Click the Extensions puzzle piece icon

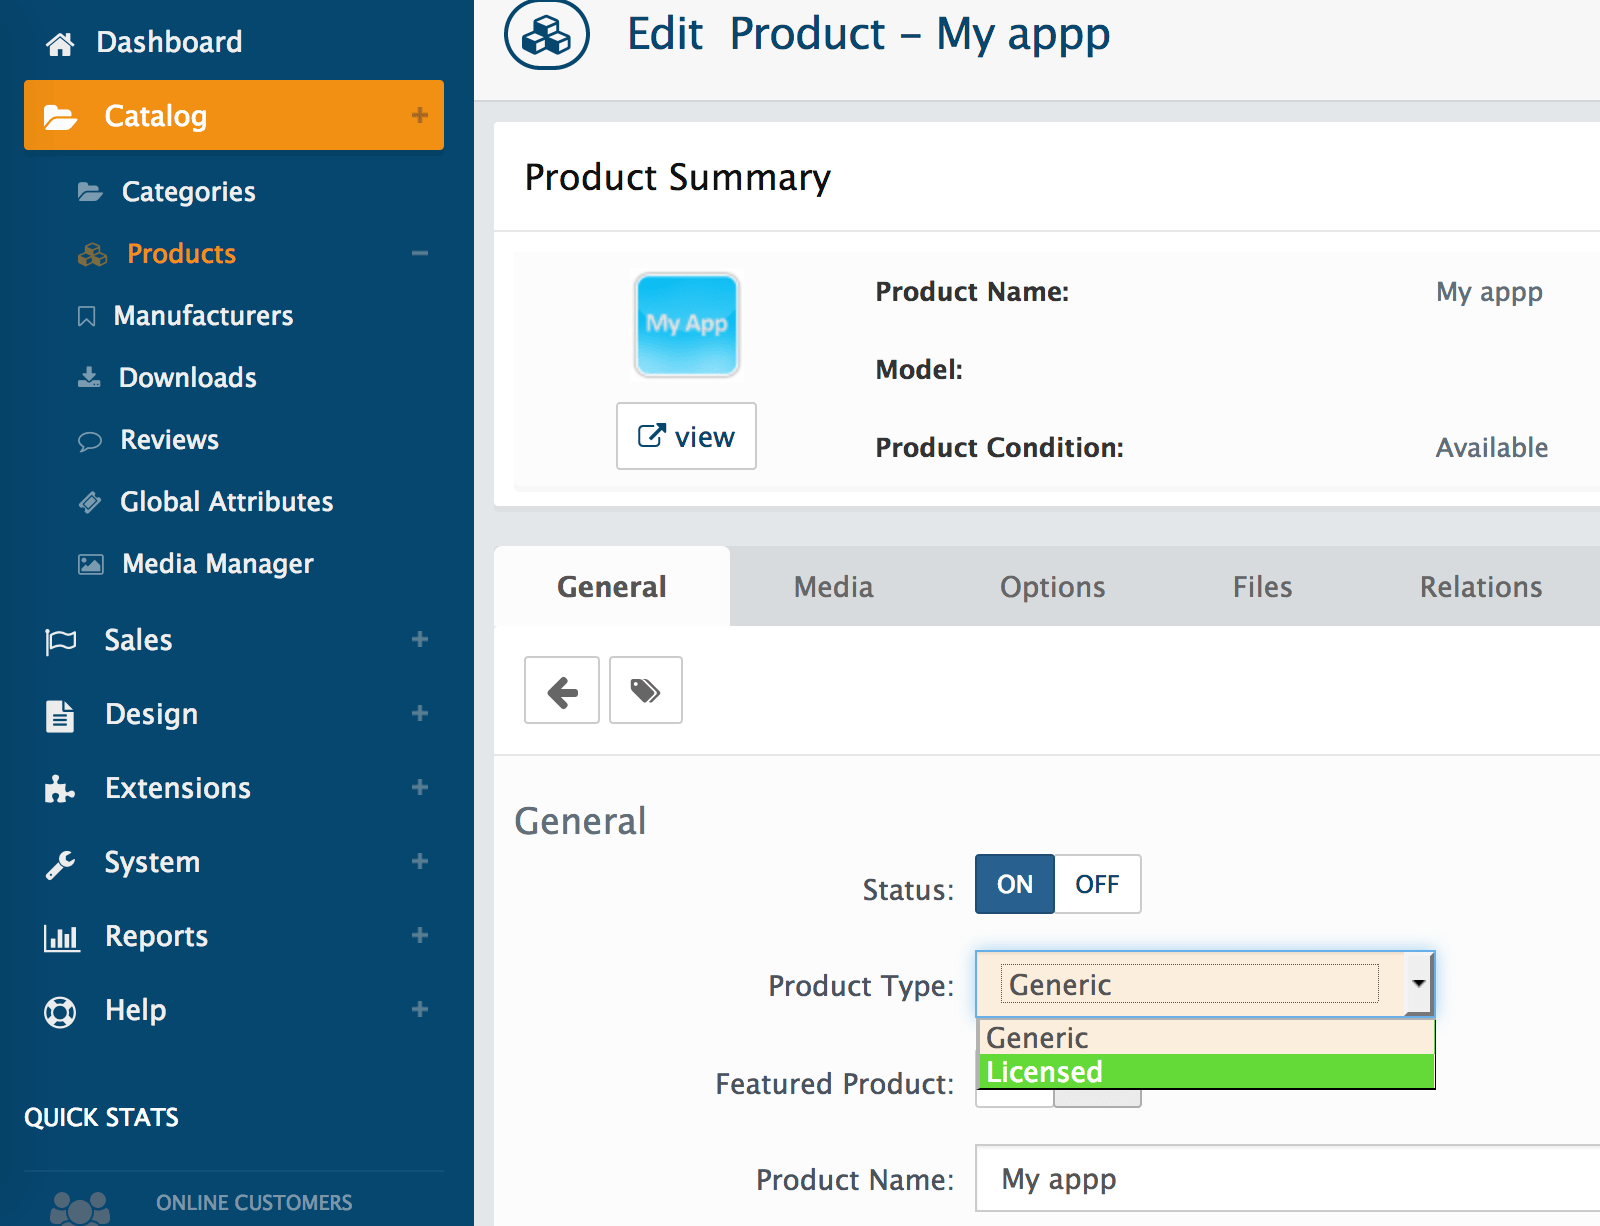[60, 789]
